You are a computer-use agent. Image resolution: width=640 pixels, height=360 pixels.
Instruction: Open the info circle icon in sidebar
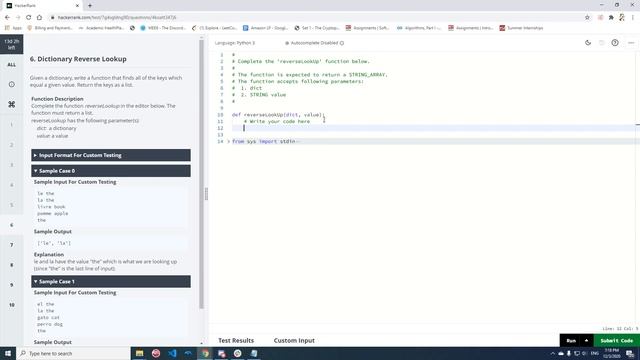pos(11,84)
